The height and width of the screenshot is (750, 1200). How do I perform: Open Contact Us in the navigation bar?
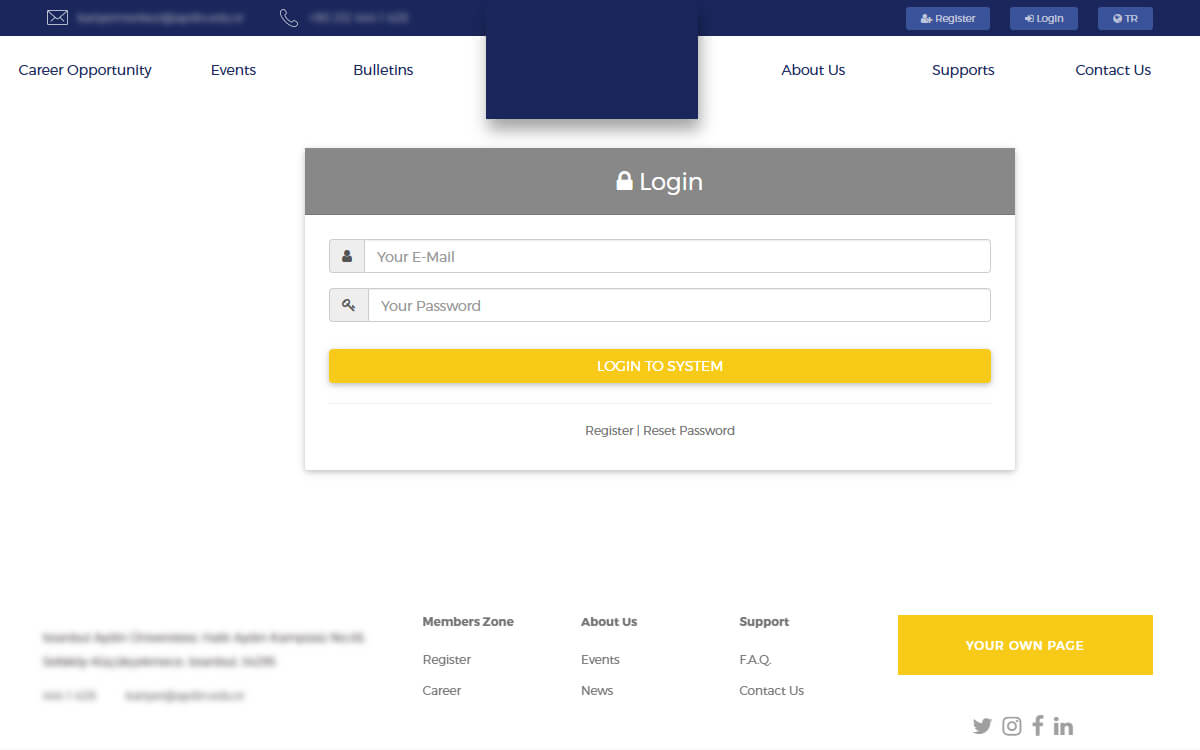1113,70
